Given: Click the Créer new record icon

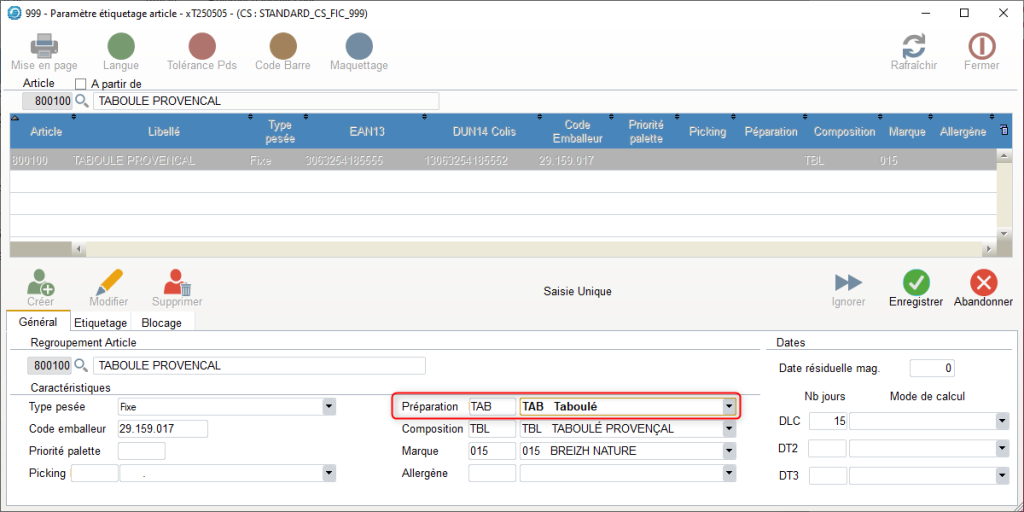Looking at the screenshot, I should 41,283.
